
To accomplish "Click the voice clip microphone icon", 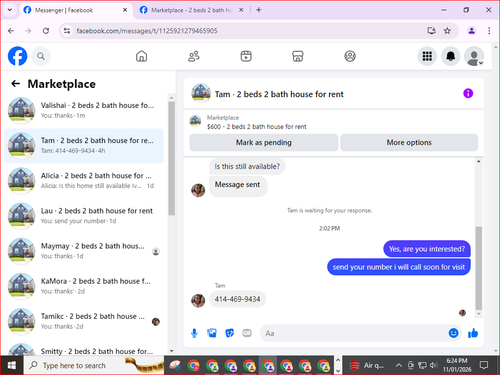I will (194, 333).
